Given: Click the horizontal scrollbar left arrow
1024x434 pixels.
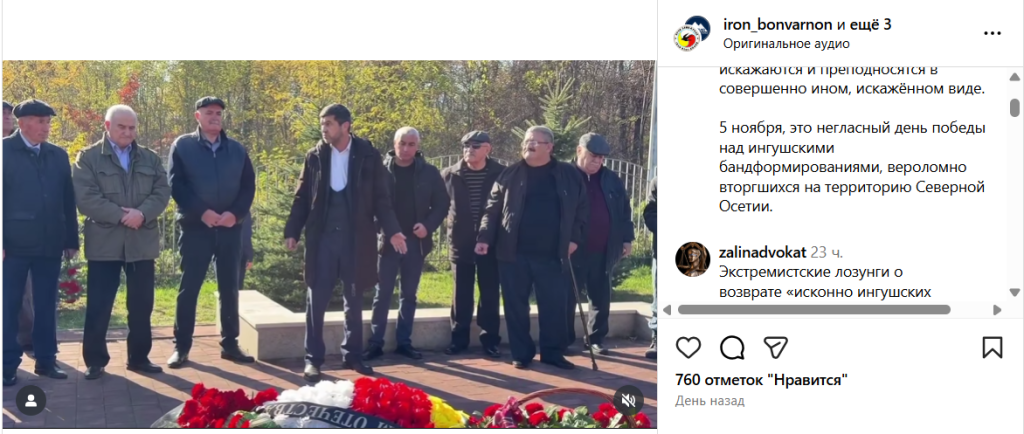Looking at the screenshot, I should click(x=667, y=309).
